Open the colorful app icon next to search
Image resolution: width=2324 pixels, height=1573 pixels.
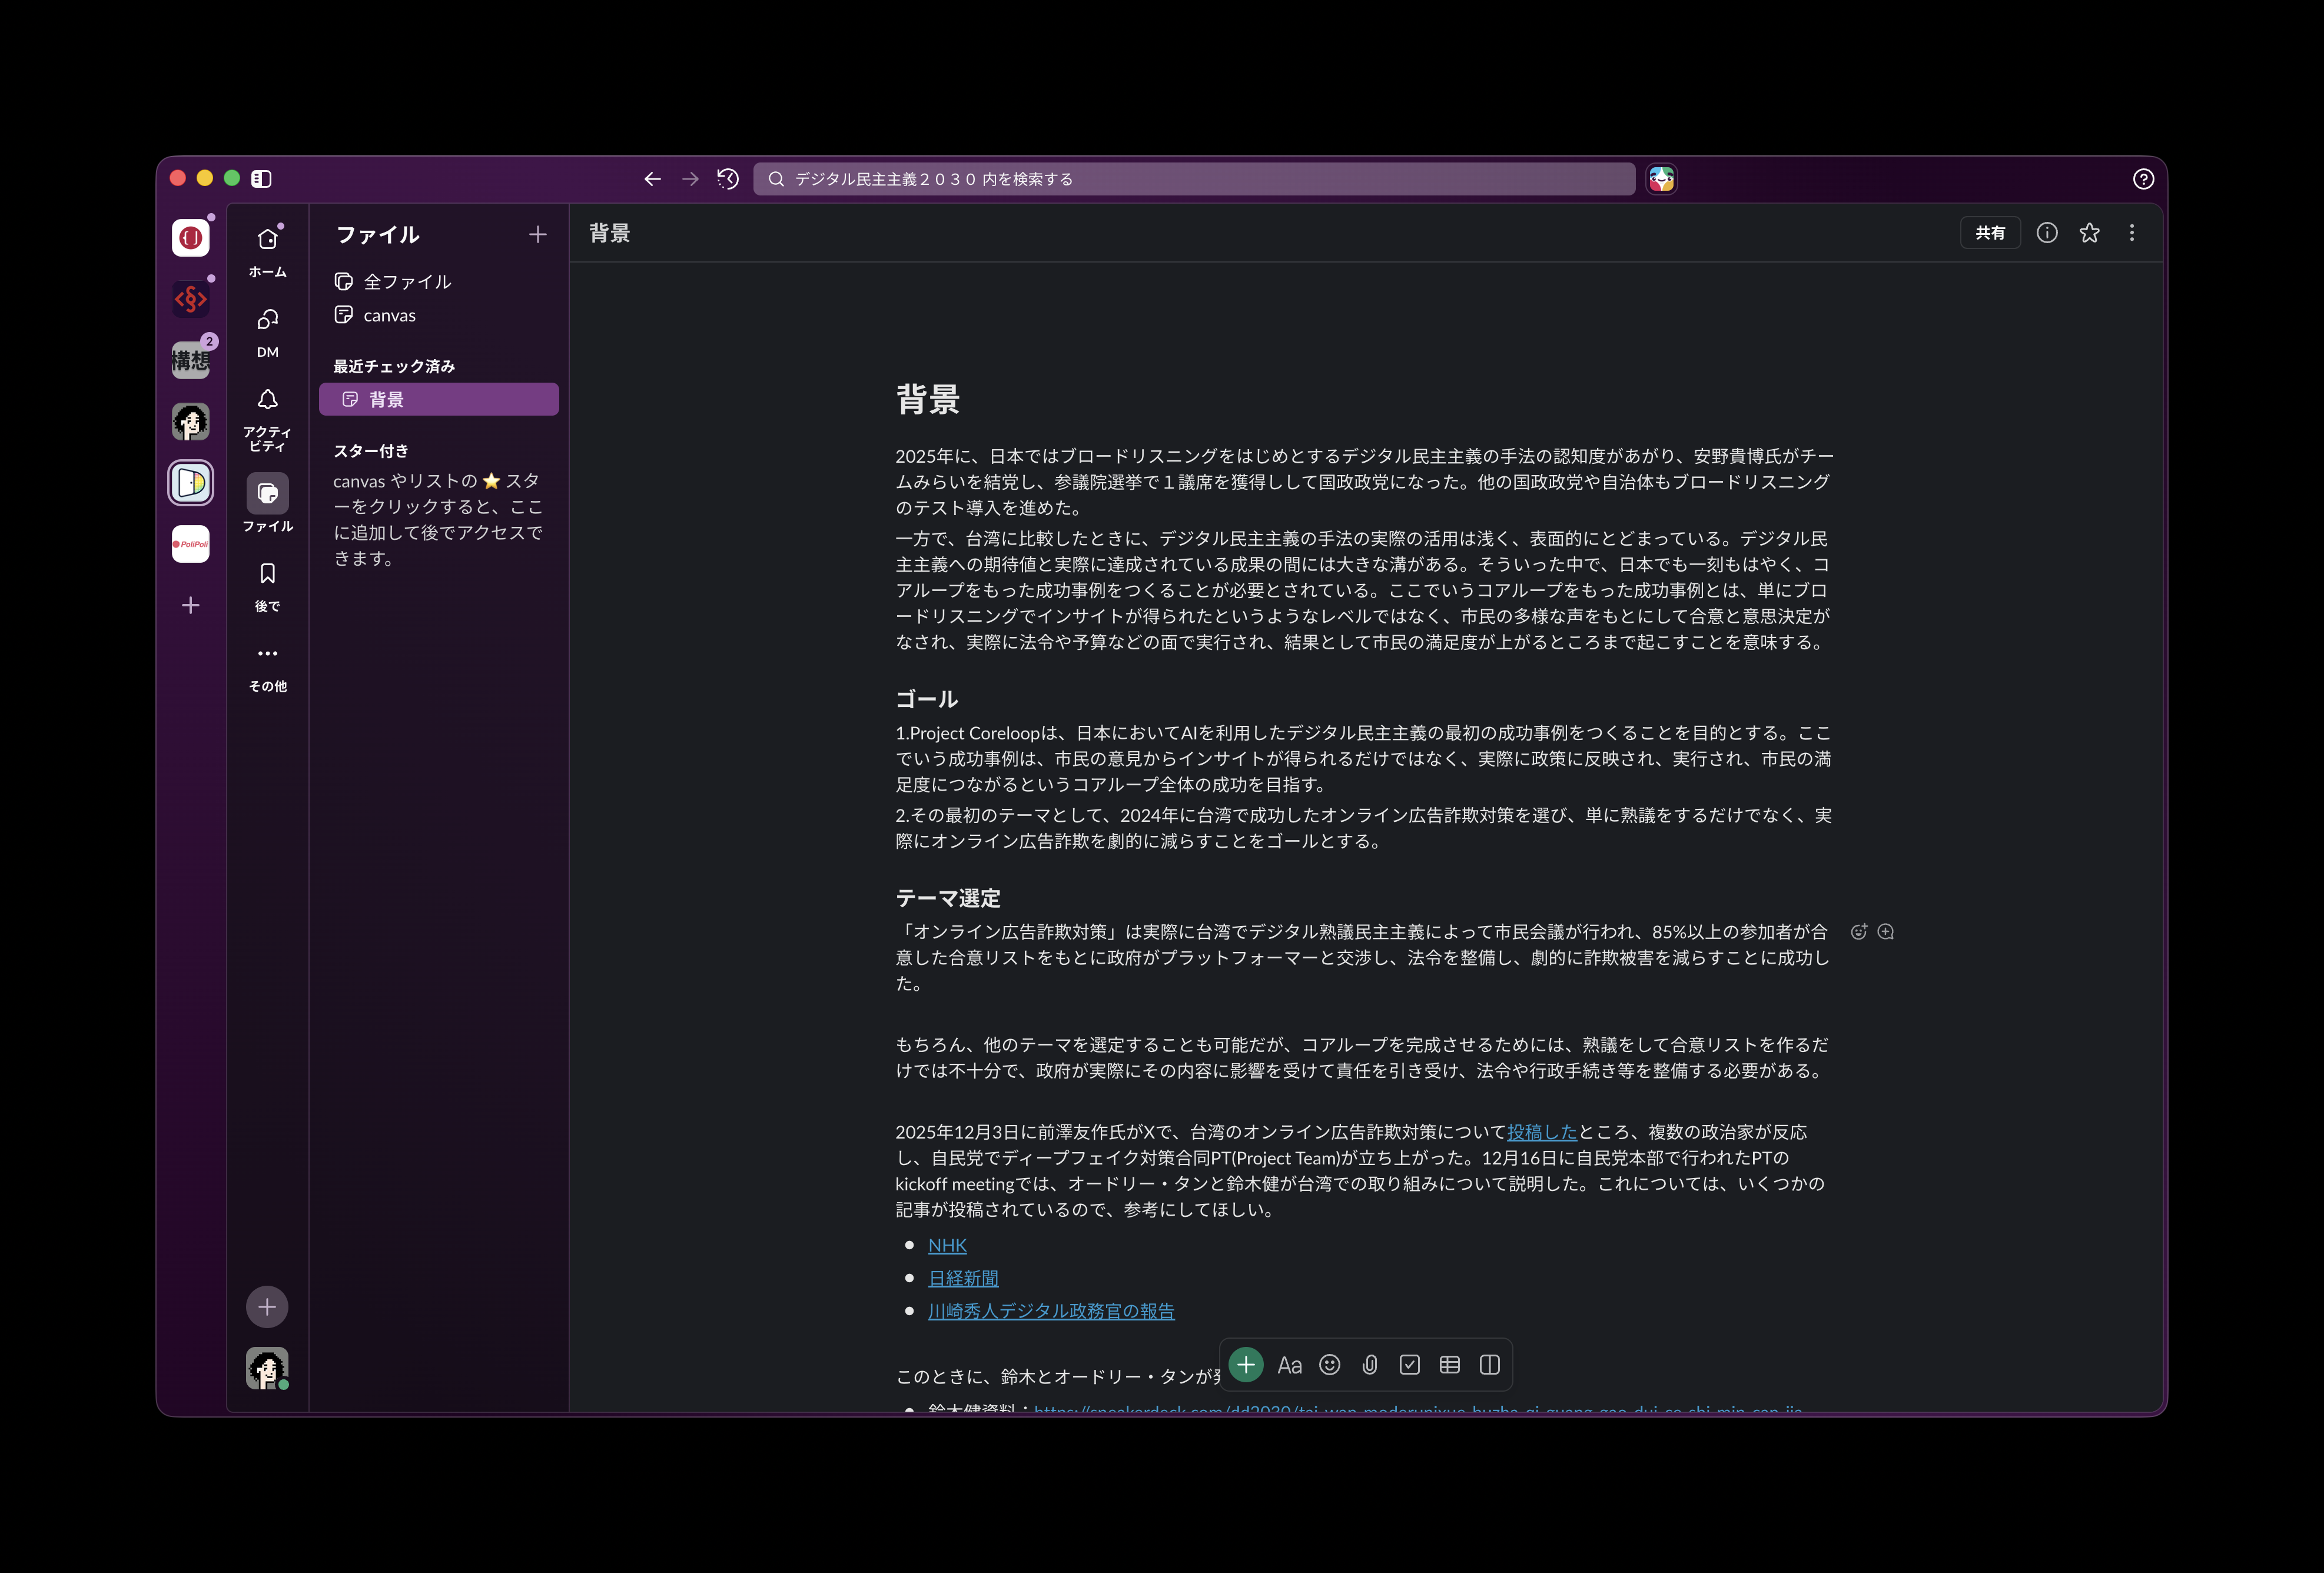point(1661,179)
